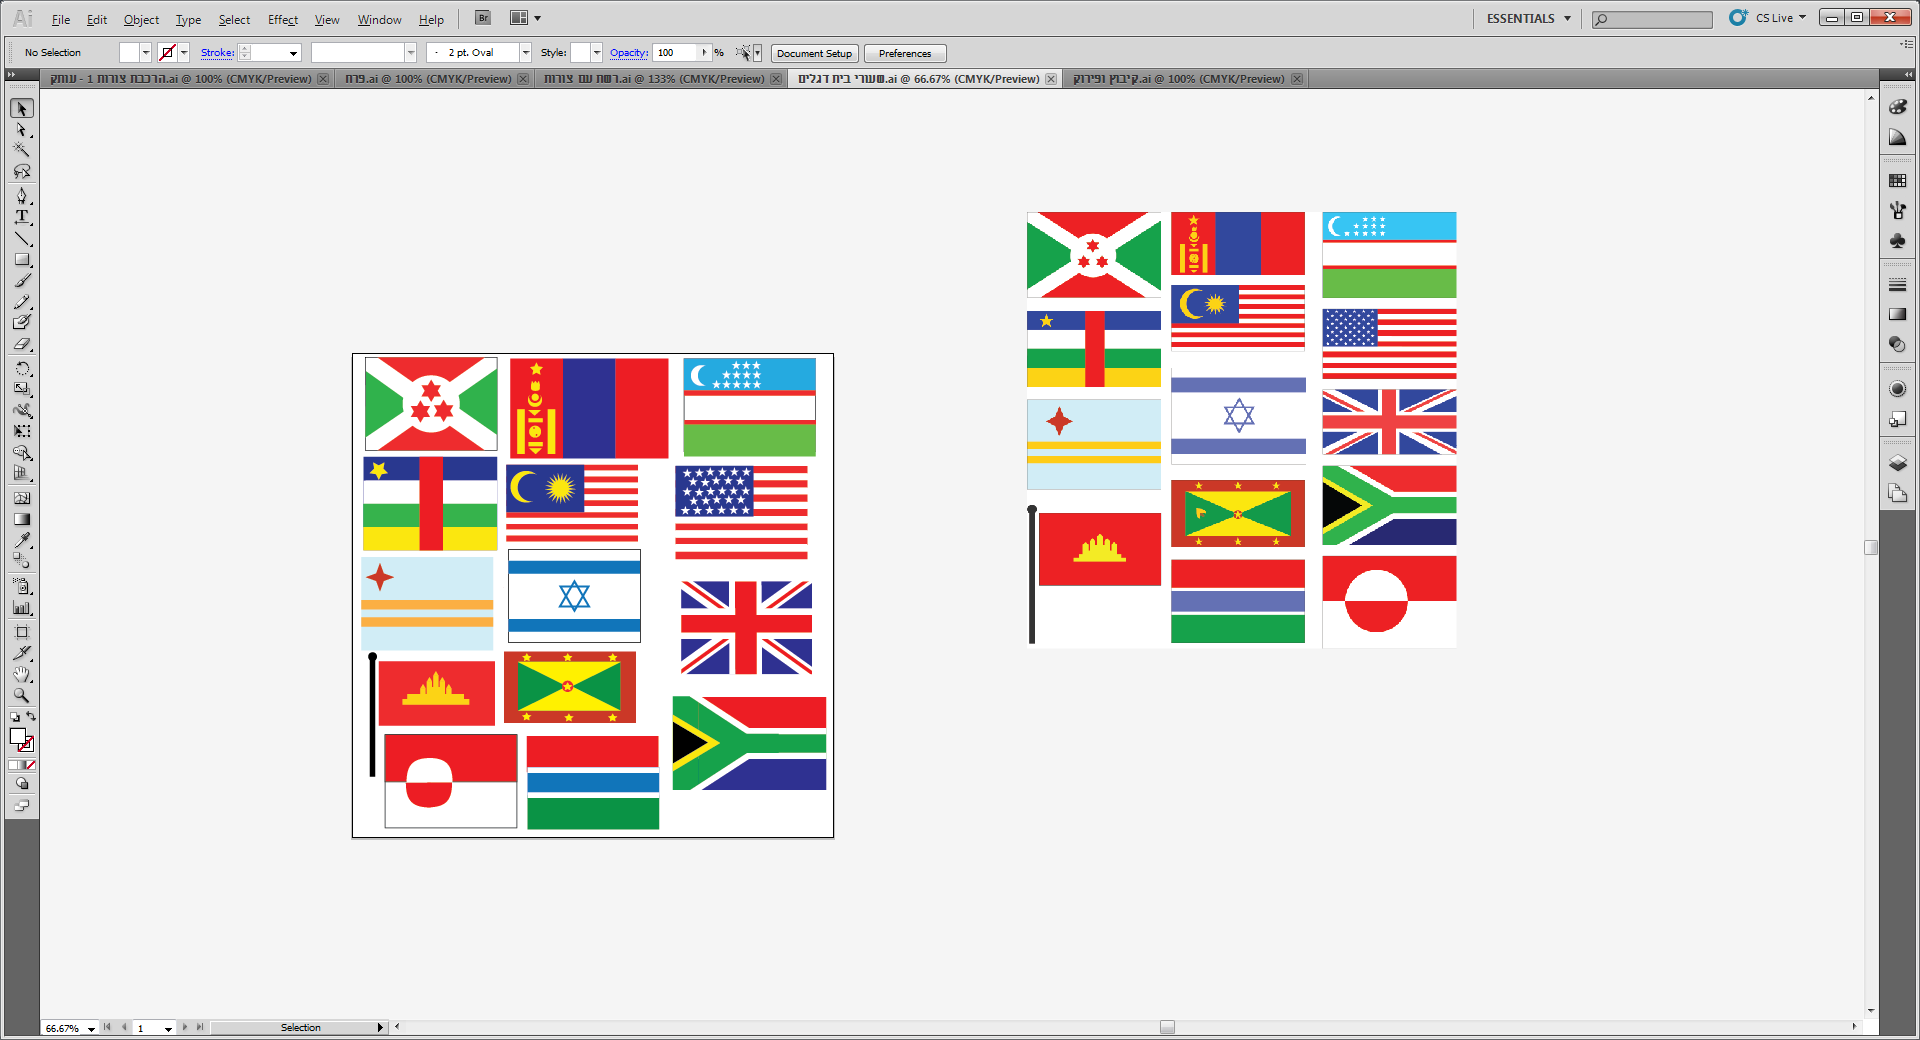Pick the Eraser tool
Screen dimensions: 1920x1040
tap(22, 344)
